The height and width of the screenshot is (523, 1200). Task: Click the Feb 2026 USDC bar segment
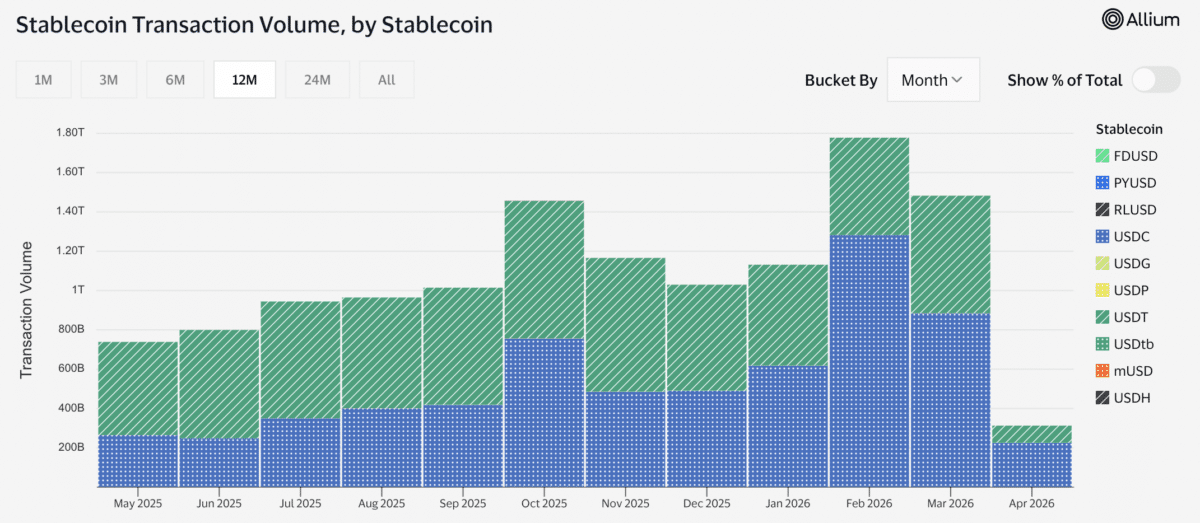pyautogui.click(x=869, y=360)
